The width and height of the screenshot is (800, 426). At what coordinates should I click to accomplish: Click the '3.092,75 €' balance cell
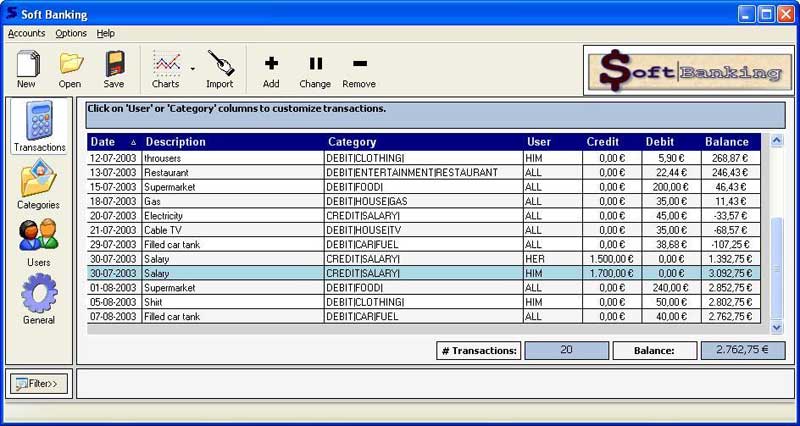(x=731, y=273)
